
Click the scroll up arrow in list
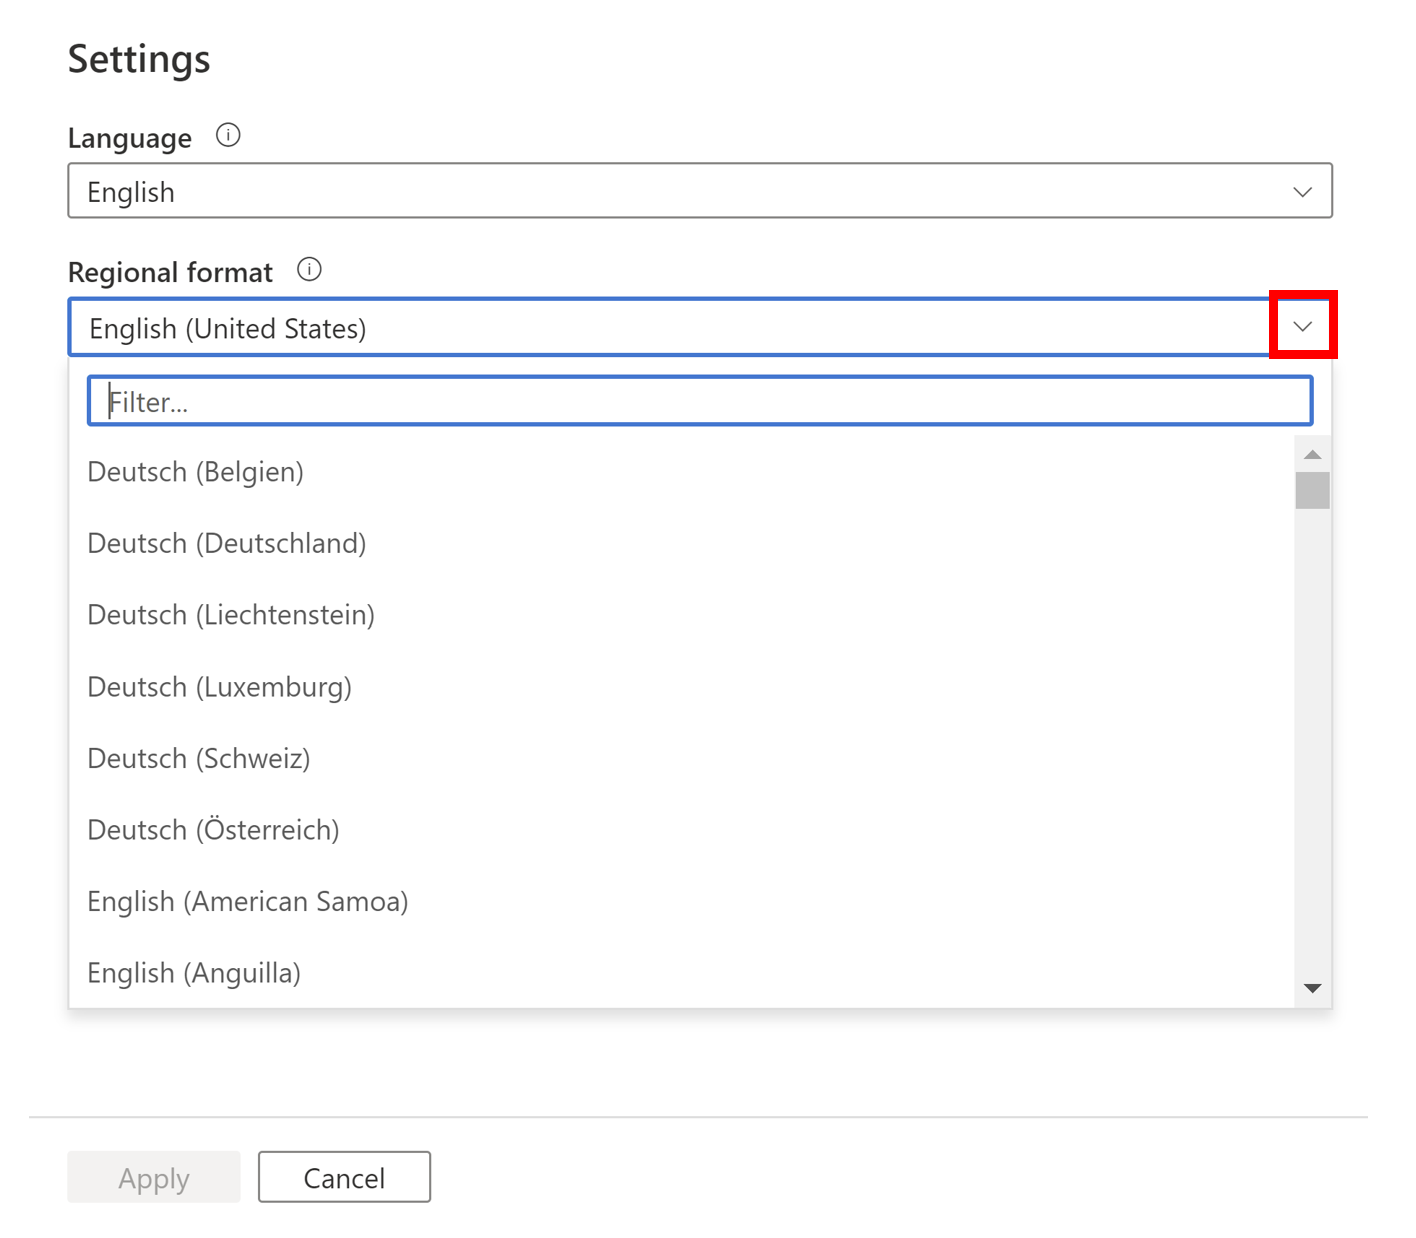click(1312, 455)
